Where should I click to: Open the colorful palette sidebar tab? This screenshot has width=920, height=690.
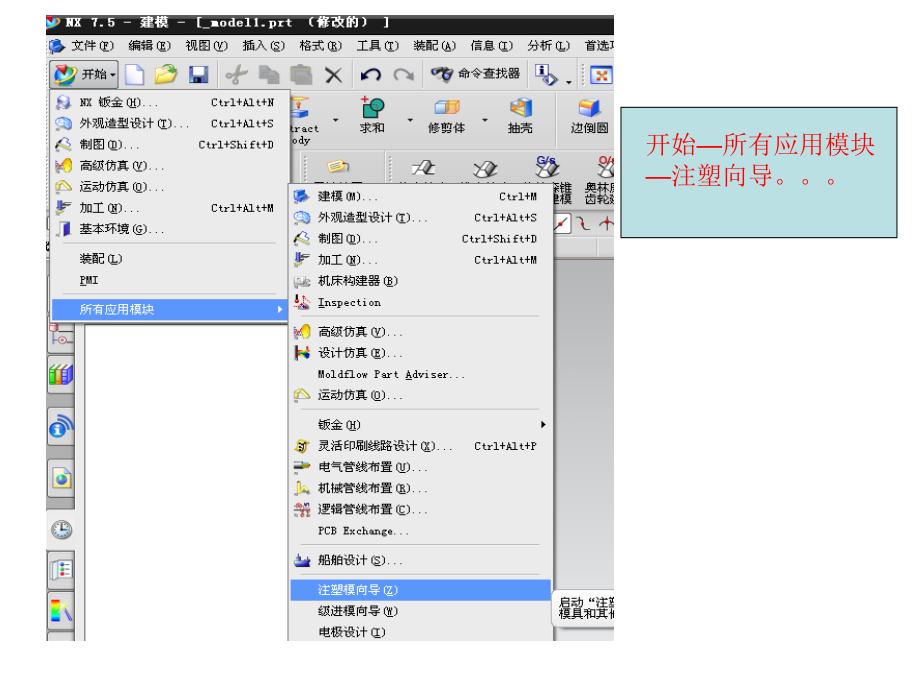click(61, 610)
